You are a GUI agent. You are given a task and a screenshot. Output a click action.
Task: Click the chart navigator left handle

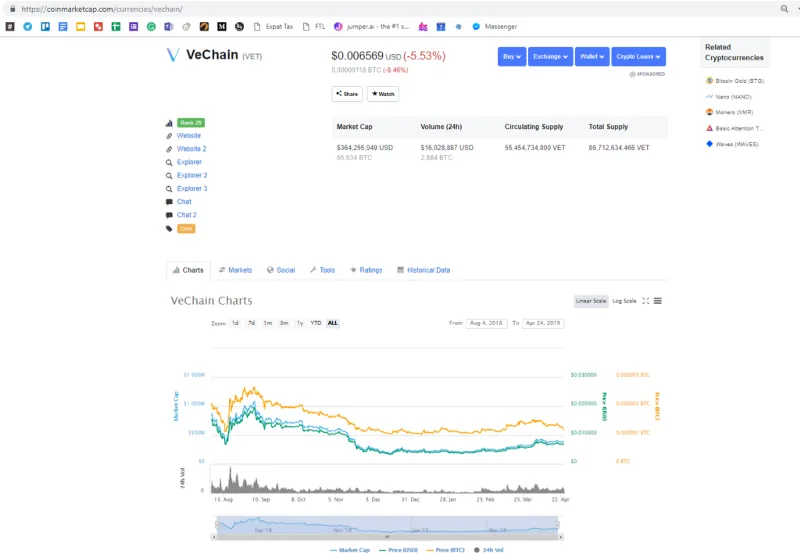coord(217,524)
